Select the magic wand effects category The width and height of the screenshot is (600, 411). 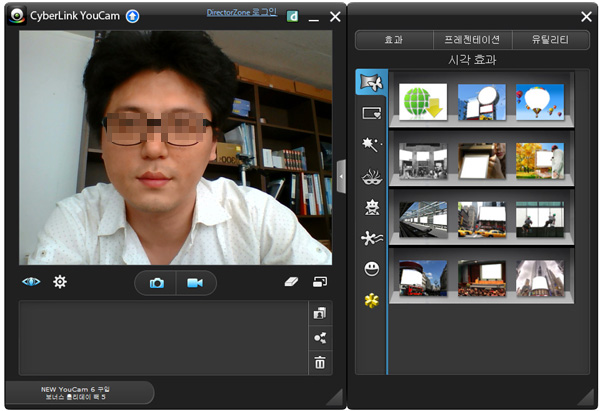(x=372, y=145)
